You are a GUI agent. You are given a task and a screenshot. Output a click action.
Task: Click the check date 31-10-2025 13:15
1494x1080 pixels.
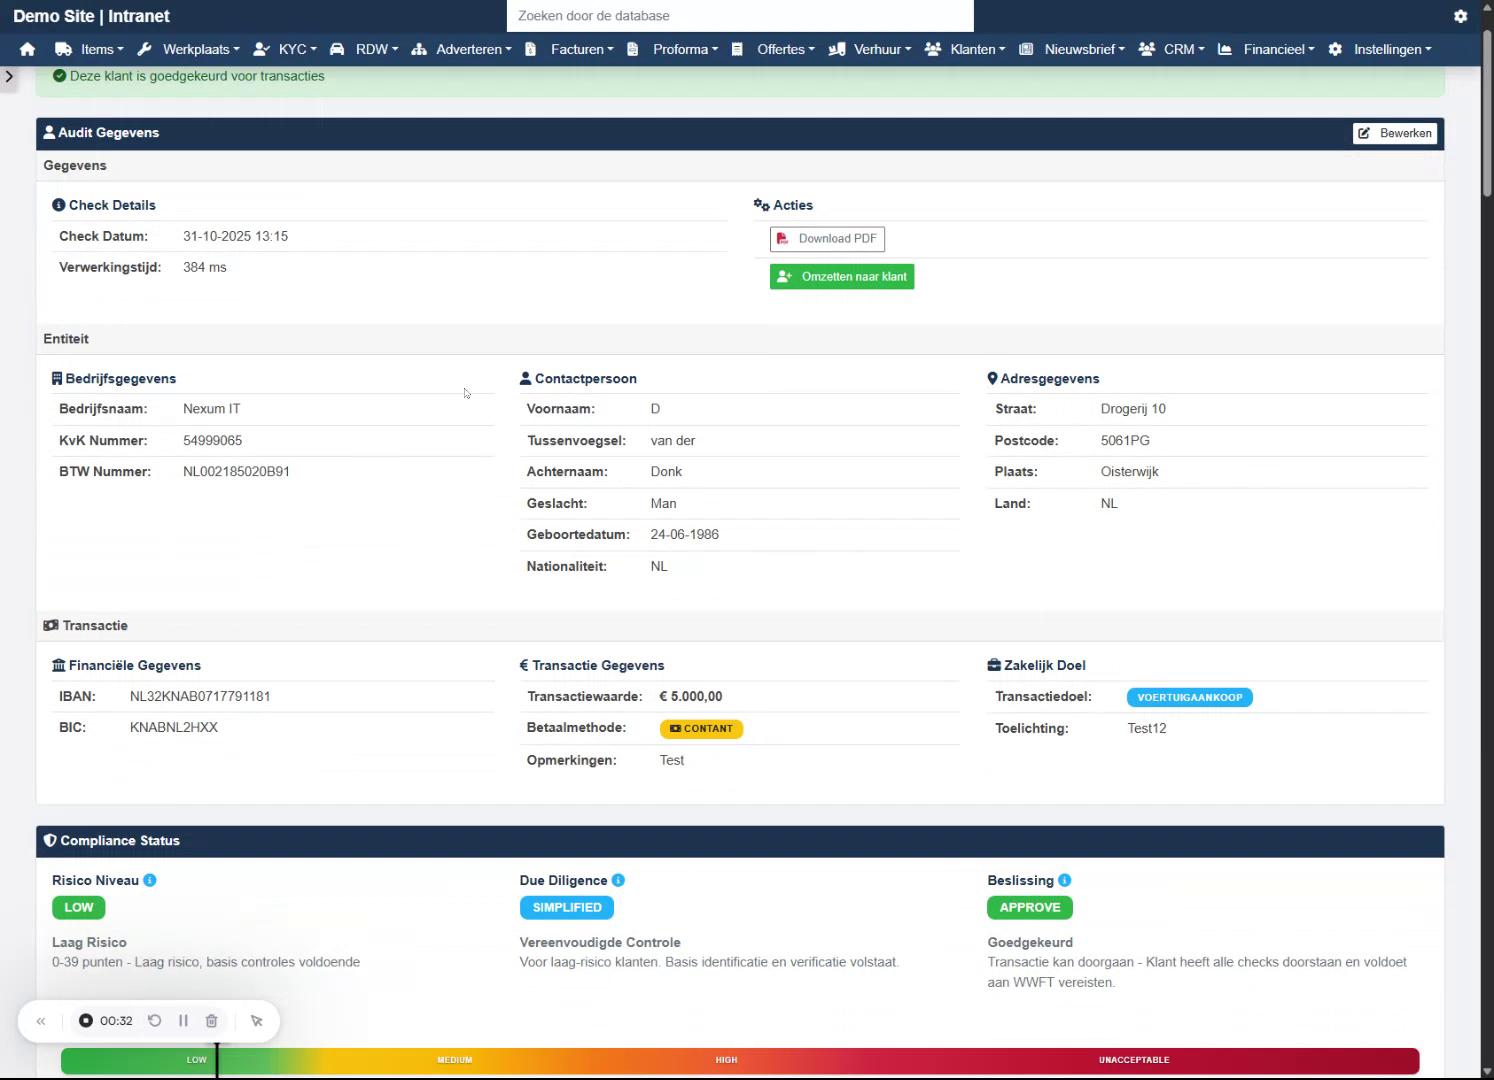(235, 236)
